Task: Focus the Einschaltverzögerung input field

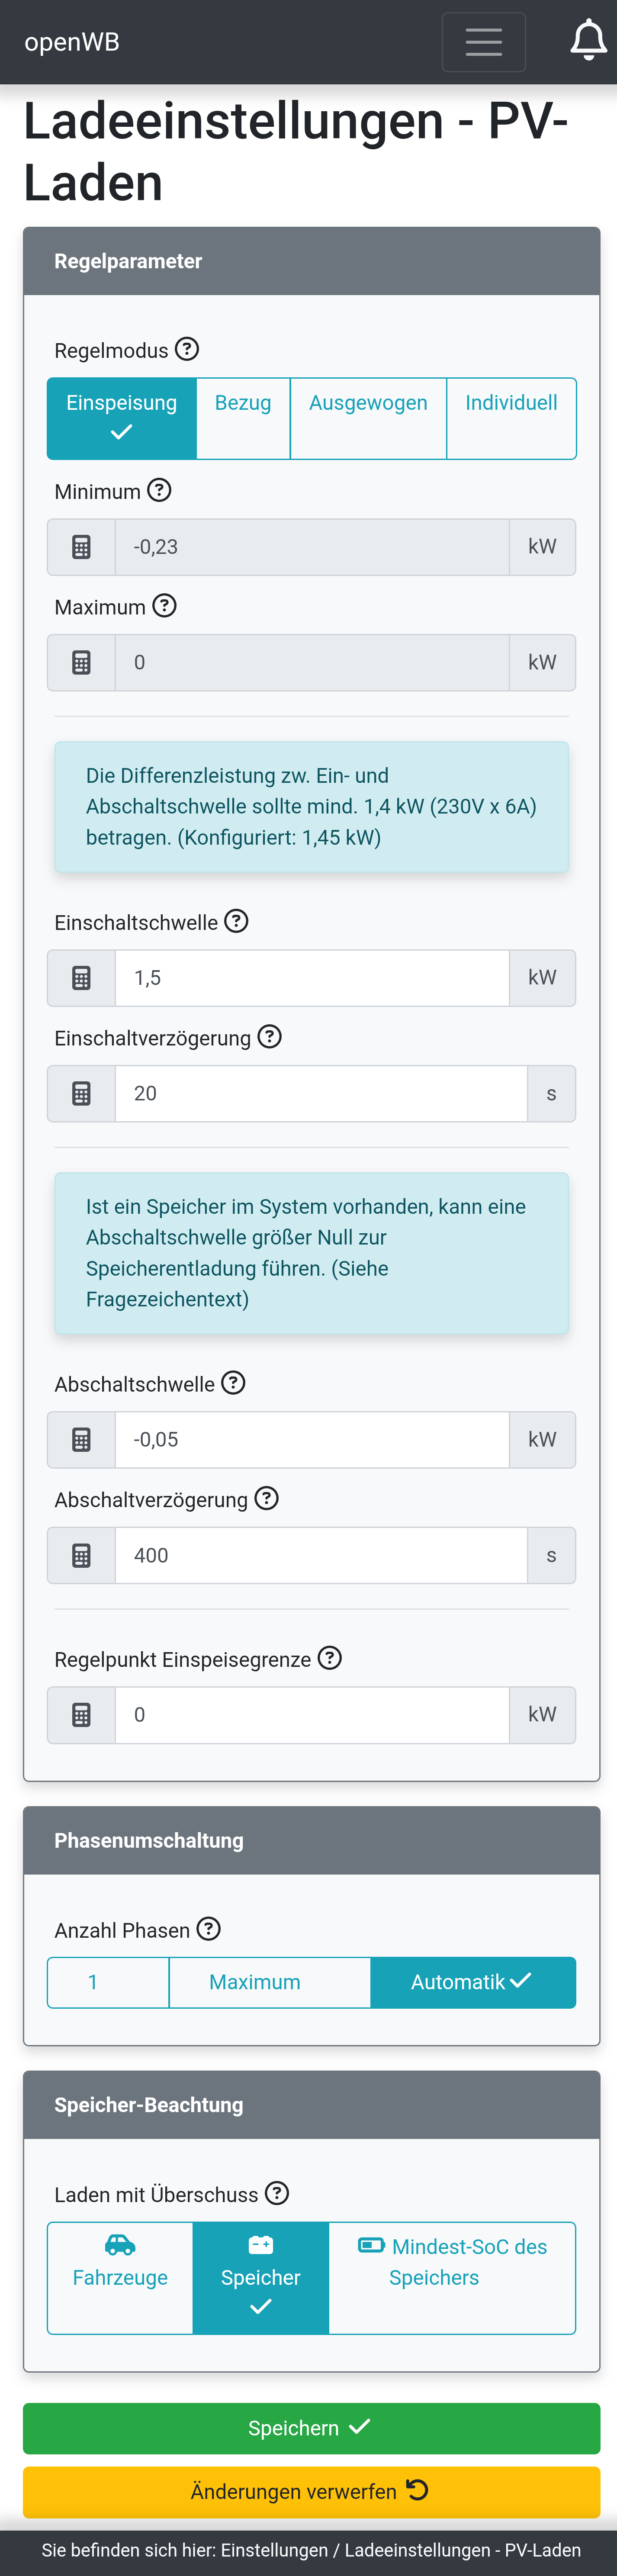Action: click(x=320, y=1094)
